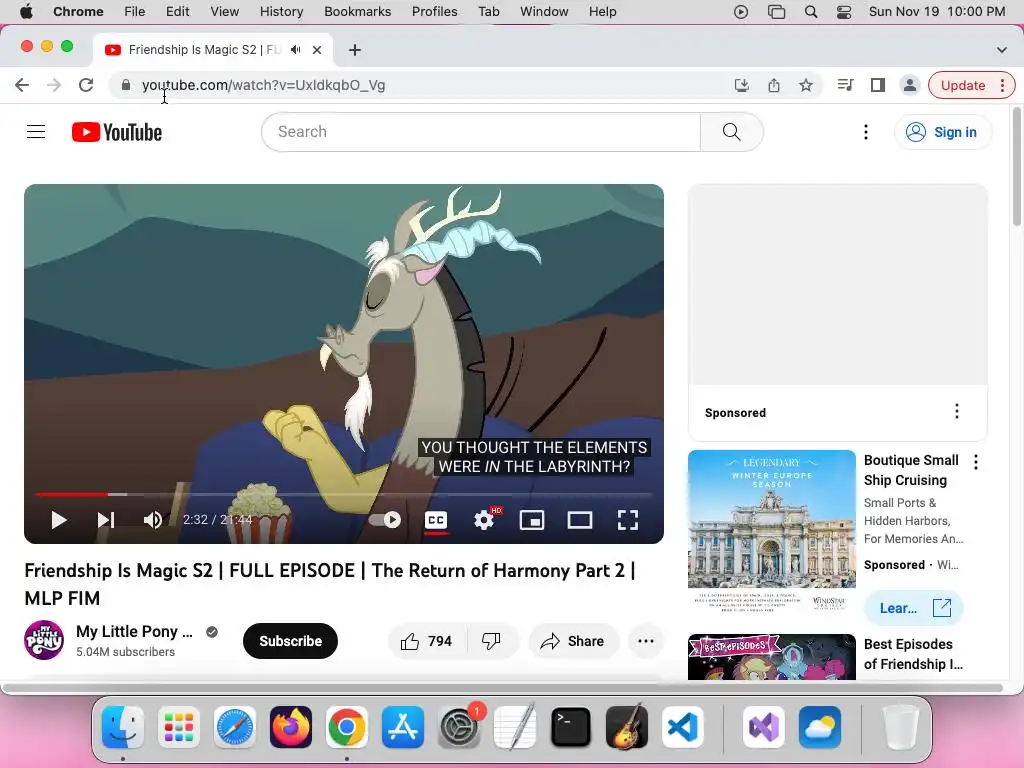This screenshot has height=768, width=1024.
Task: Sign in to YouTube
Action: tap(942, 132)
